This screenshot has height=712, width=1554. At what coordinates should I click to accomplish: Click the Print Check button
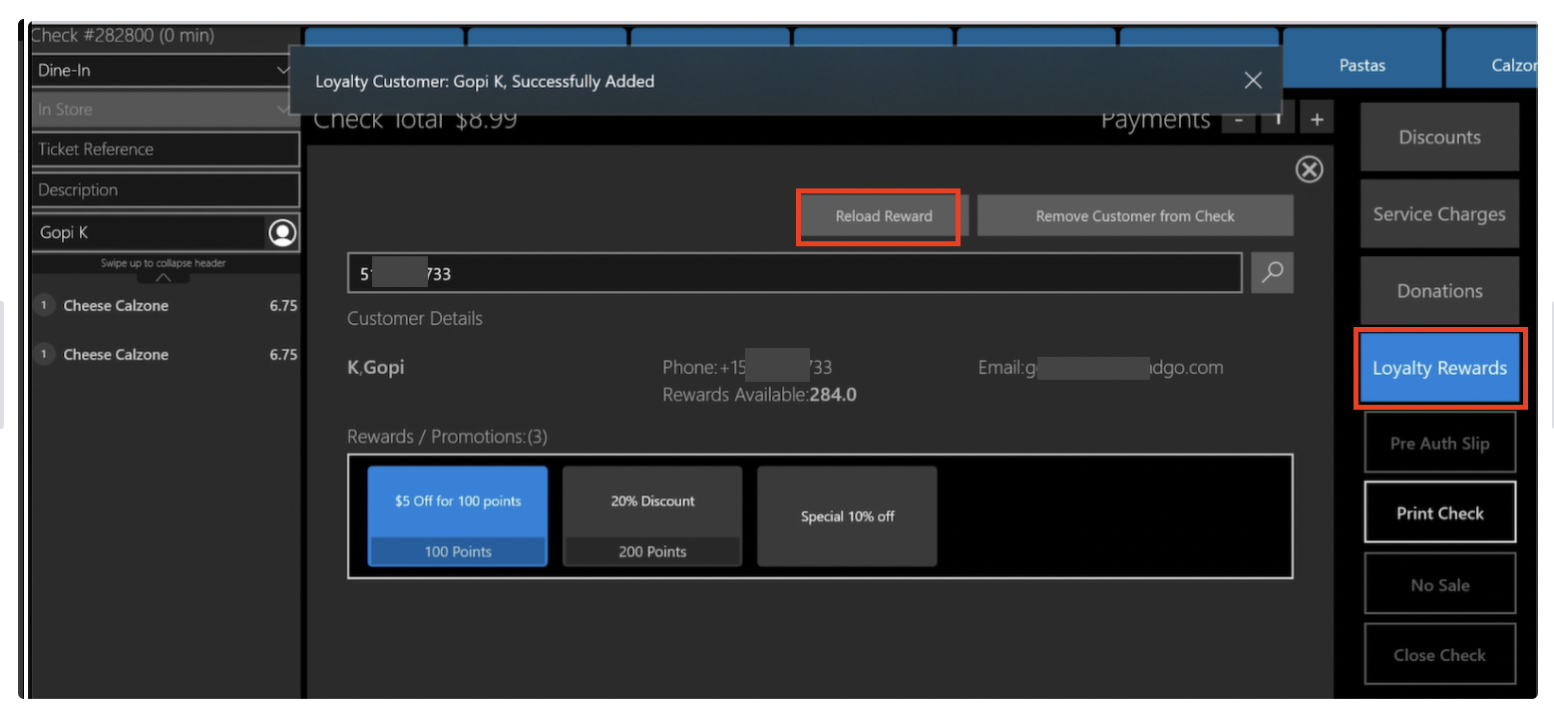1439,513
